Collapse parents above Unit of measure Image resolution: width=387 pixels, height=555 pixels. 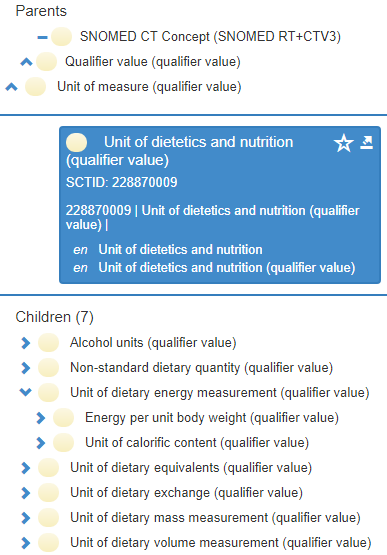tap(11, 87)
